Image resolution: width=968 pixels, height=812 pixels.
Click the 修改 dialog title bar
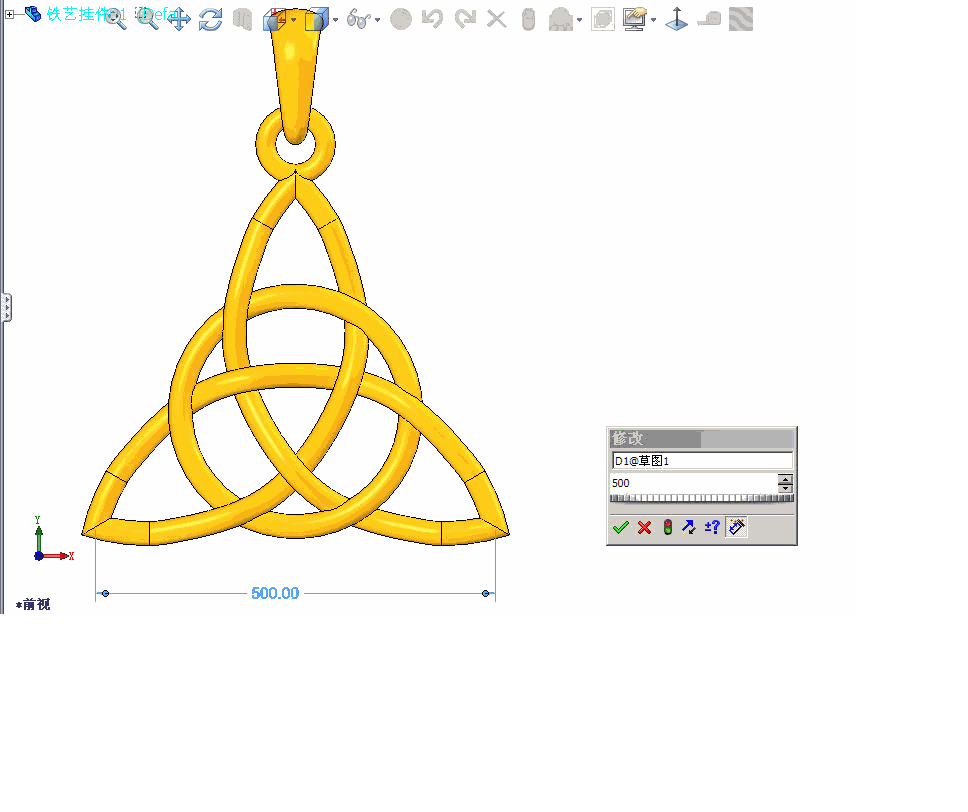pyautogui.click(x=702, y=438)
